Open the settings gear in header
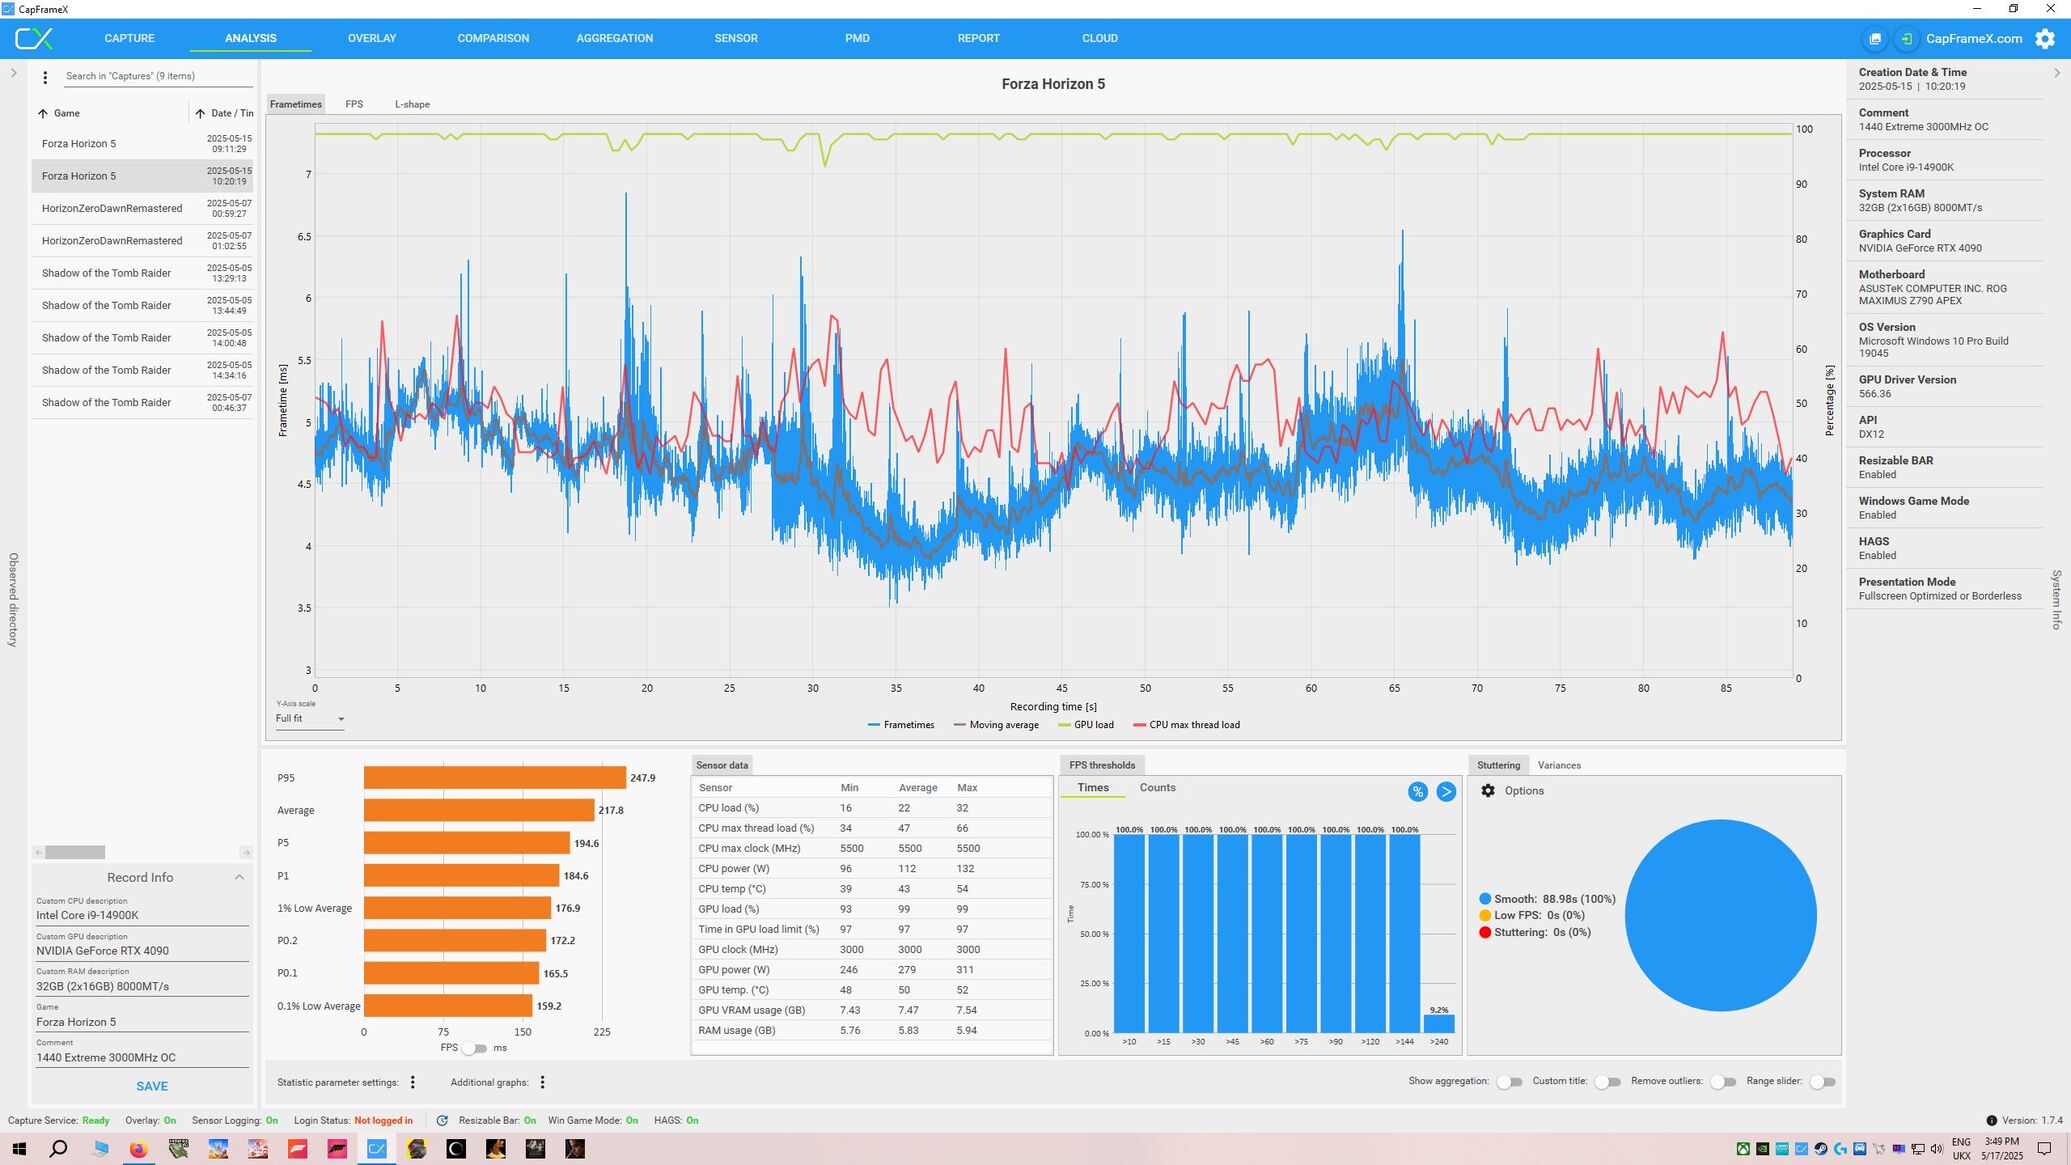This screenshot has width=2071, height=1165. click(2045, 39)
